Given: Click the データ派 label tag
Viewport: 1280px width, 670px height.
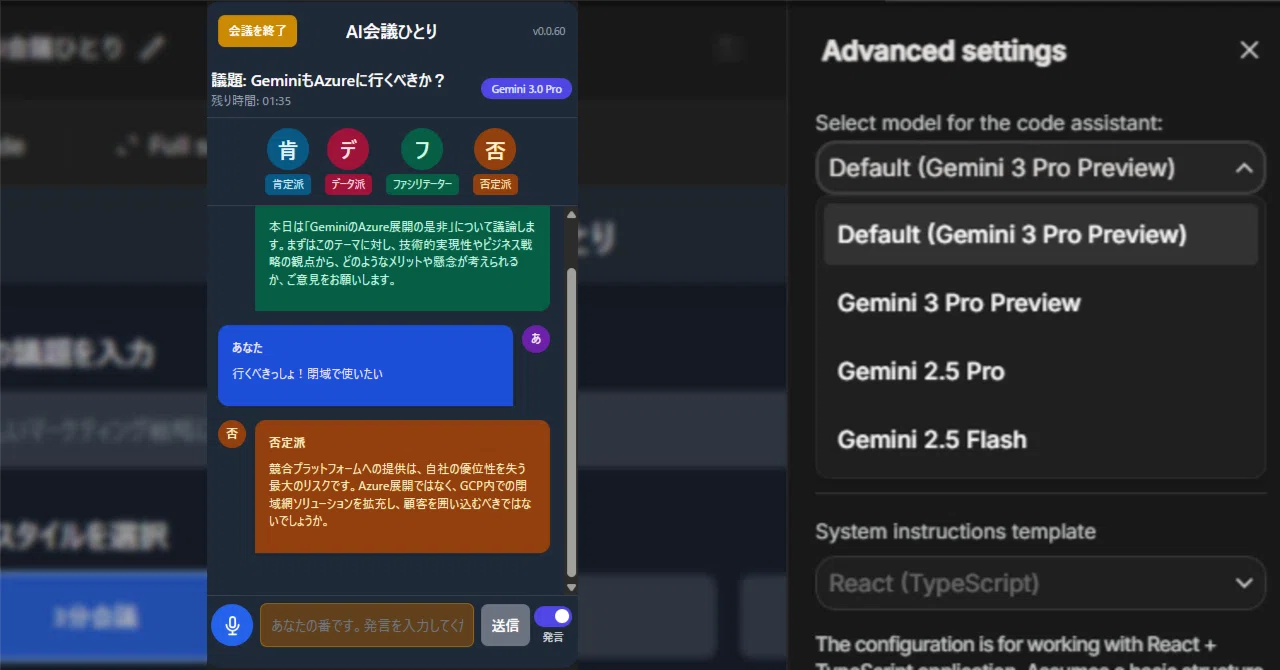Looking at the screenshot, I should [x=348, y=185].
